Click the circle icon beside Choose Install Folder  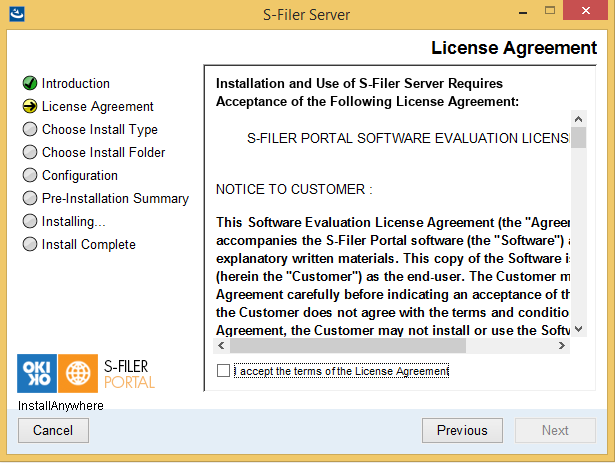pos(30,152)
